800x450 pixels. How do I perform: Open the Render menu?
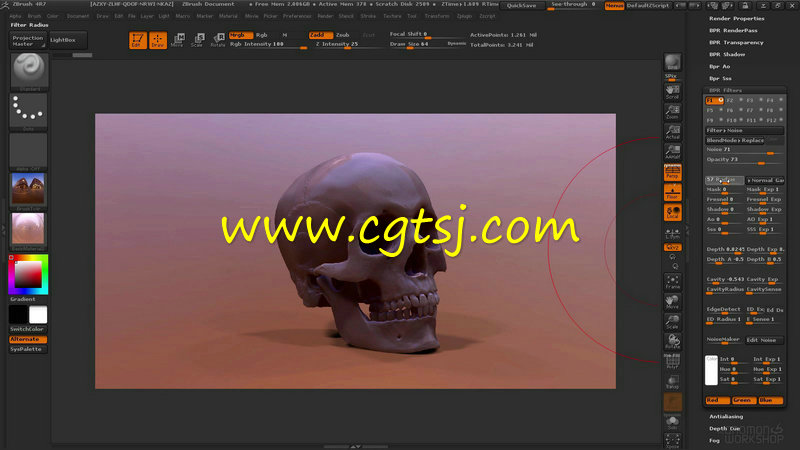[x=326, y=16]
